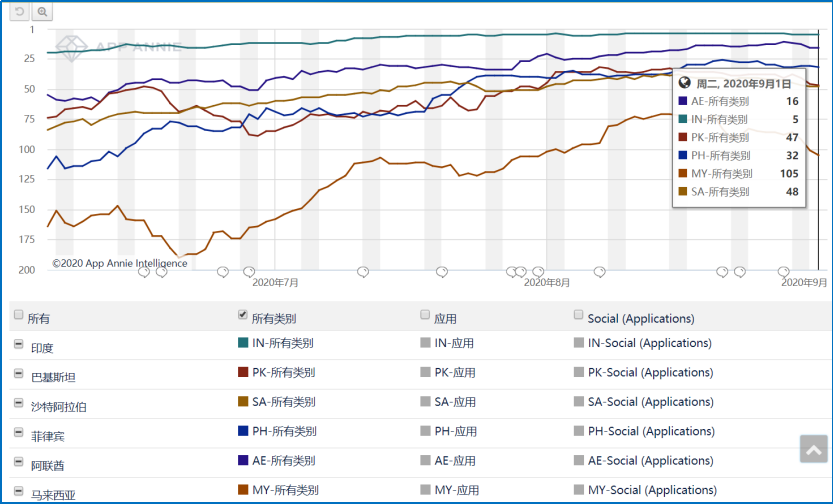Collapse the 巴基斯坦 row
833x504 pixels.
tap(19, 374)
